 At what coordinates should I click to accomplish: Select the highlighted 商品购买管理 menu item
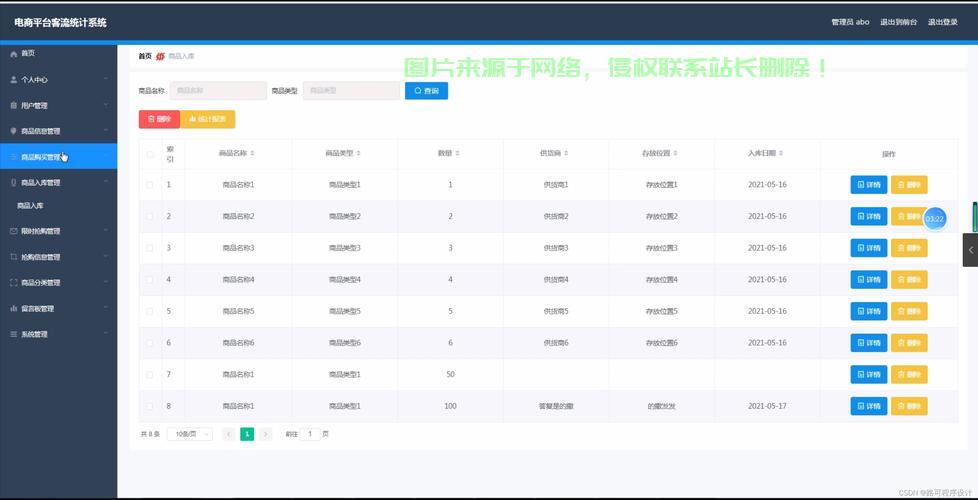click(59, 156)
